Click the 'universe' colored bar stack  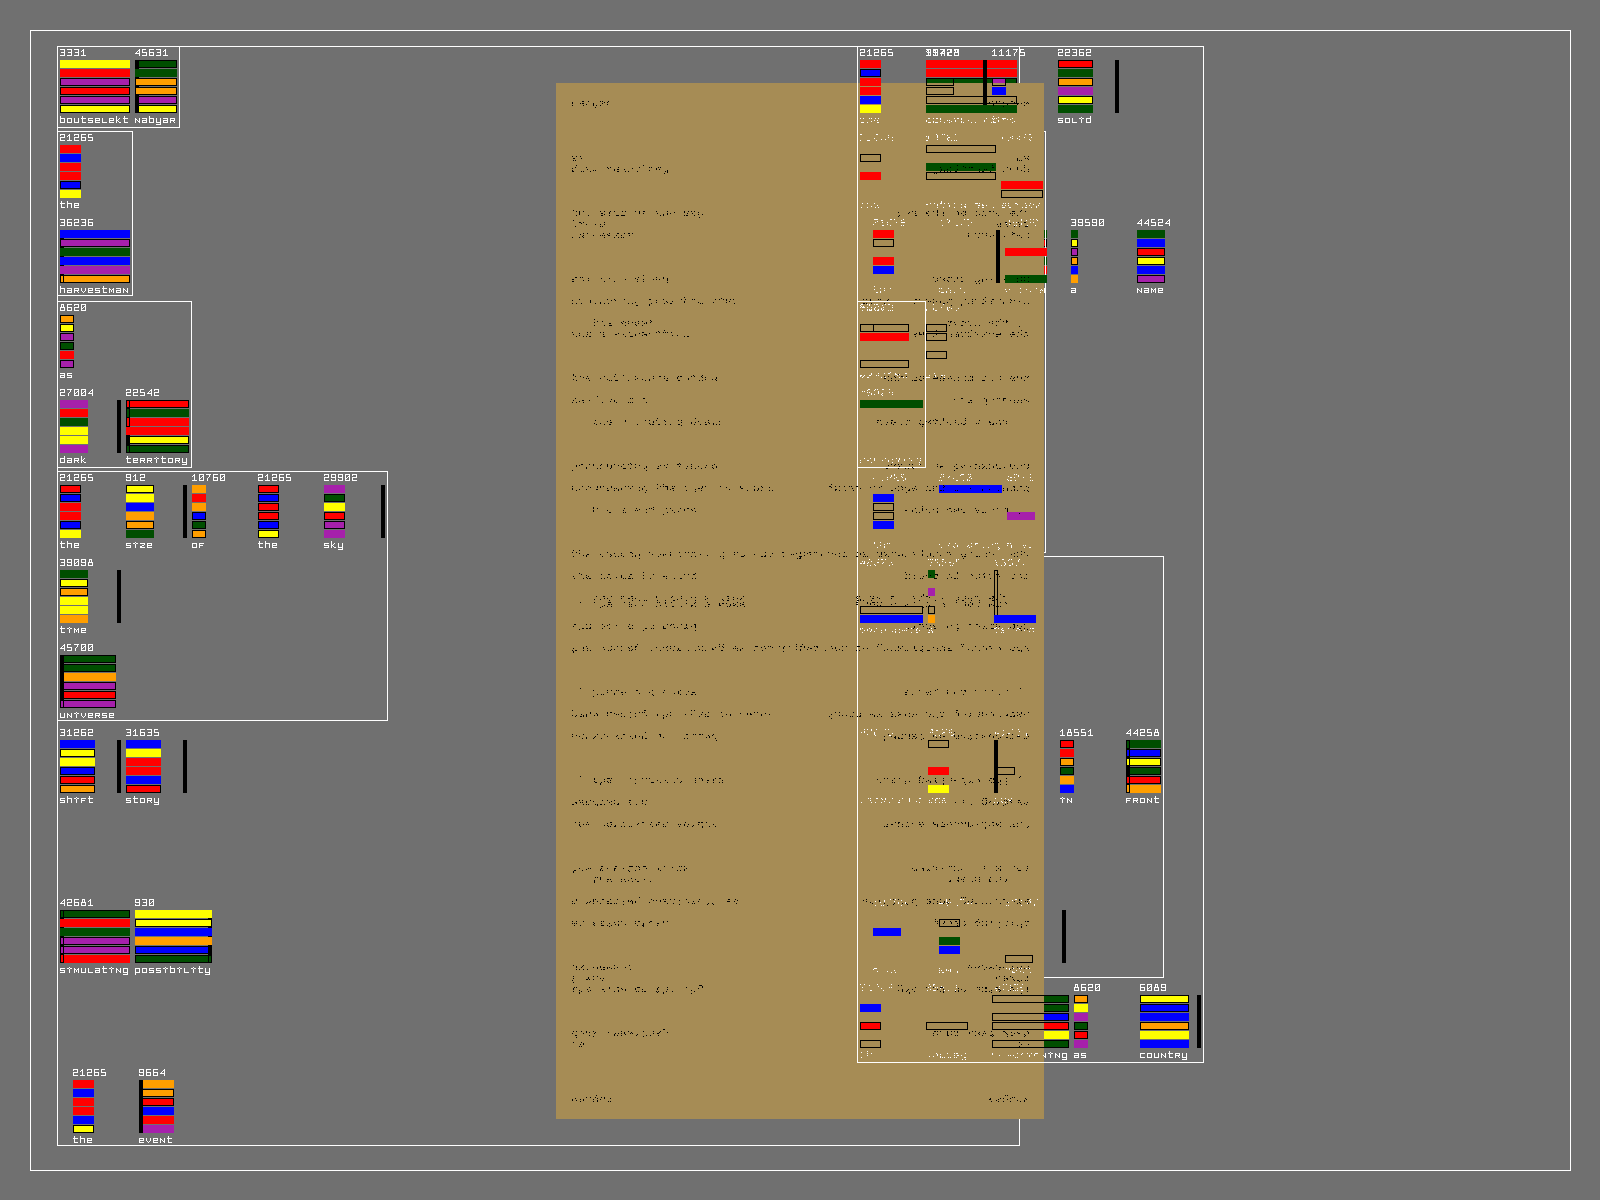point(88,681)
